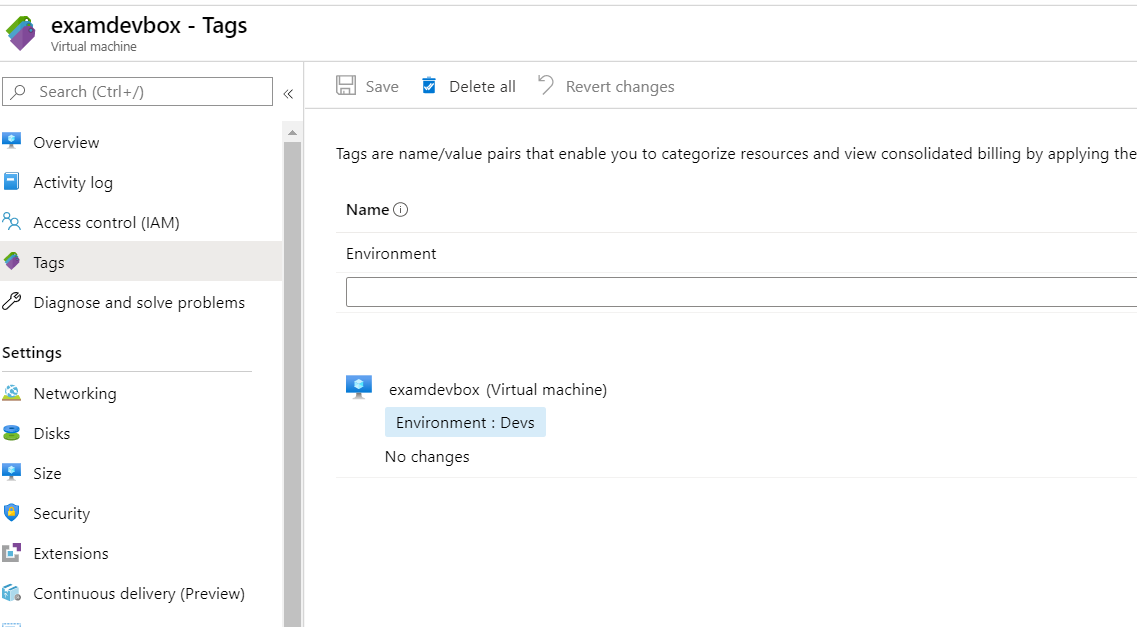
Task: Select Tags in the sidebar
Action: (141, 262)
